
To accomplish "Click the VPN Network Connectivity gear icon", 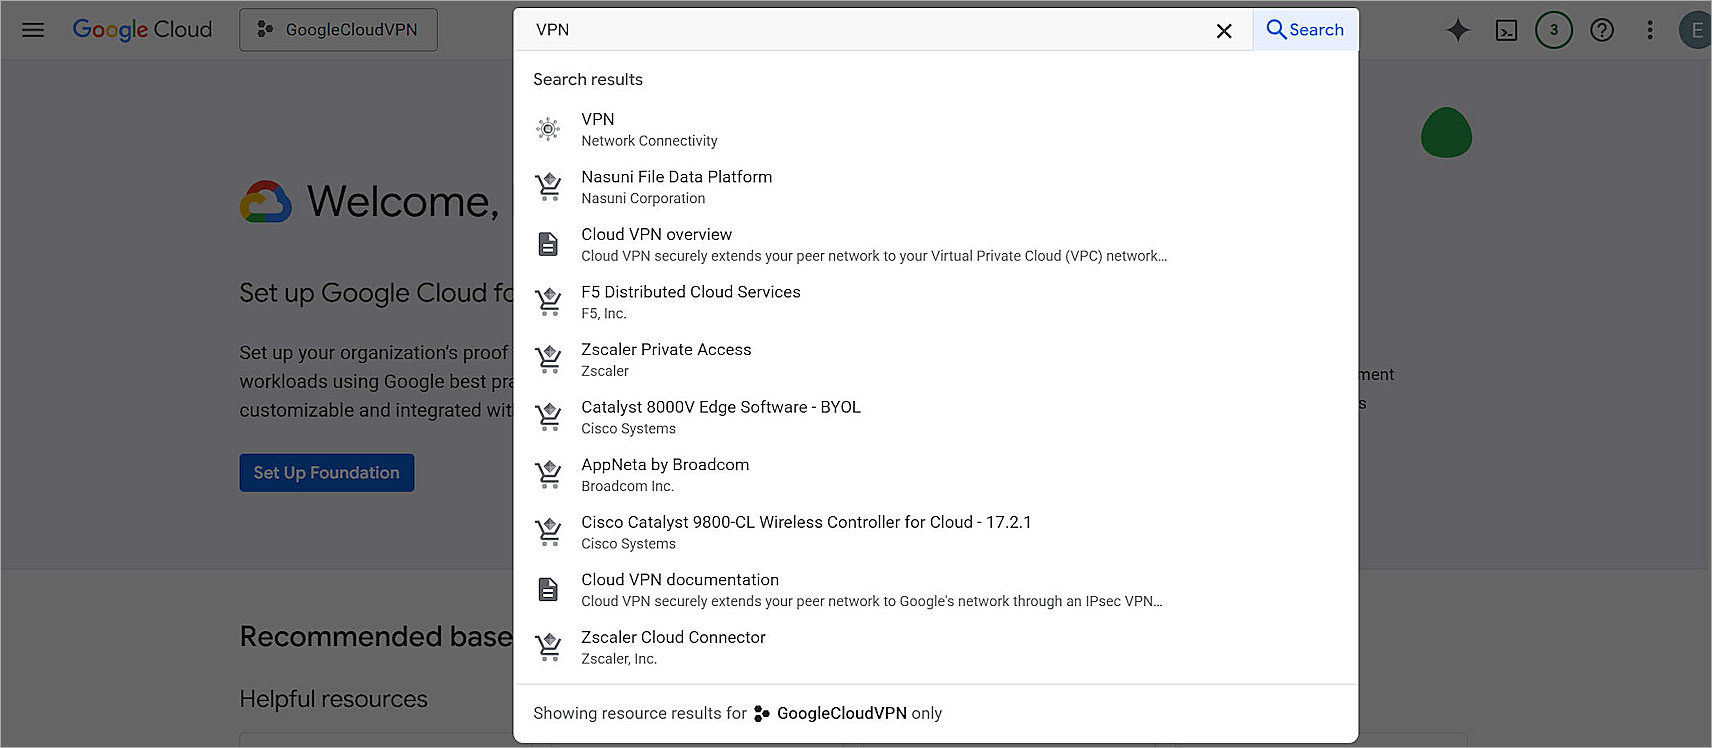I will (x=548, y=128).
